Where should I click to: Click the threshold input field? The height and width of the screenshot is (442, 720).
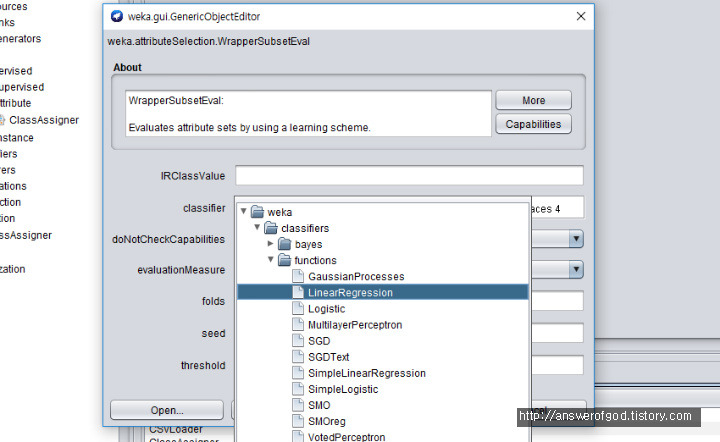(557, 365)
